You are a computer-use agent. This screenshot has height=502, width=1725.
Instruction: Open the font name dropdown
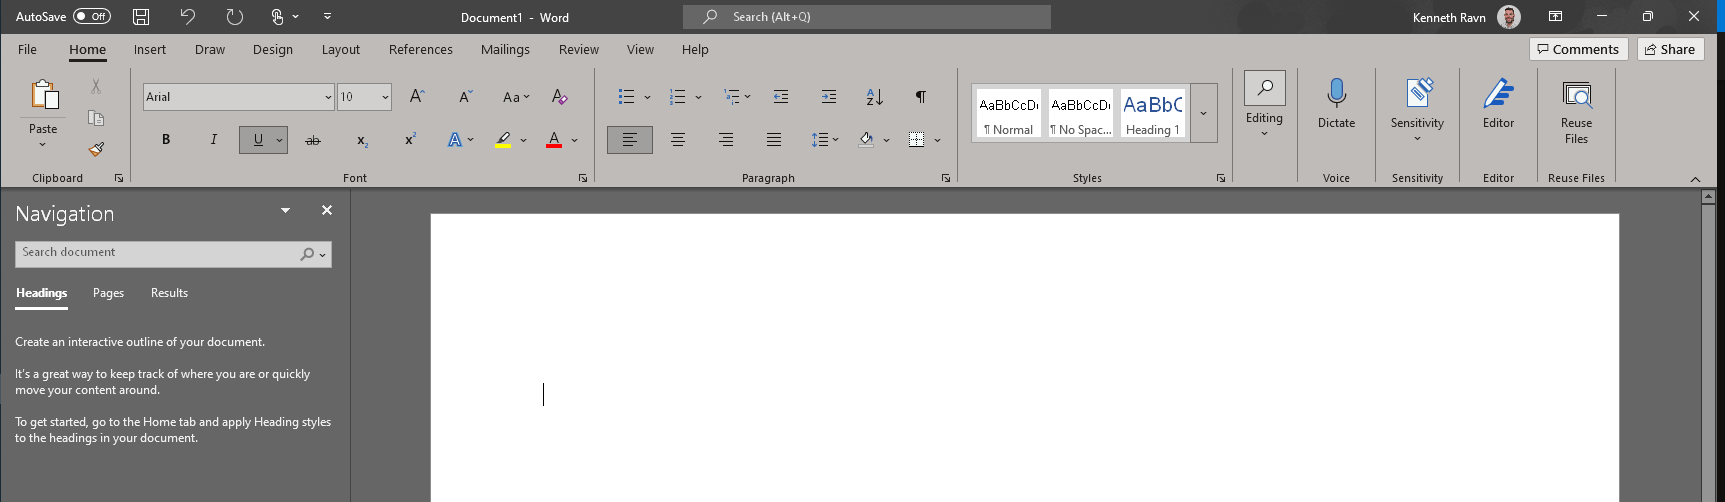328,97
